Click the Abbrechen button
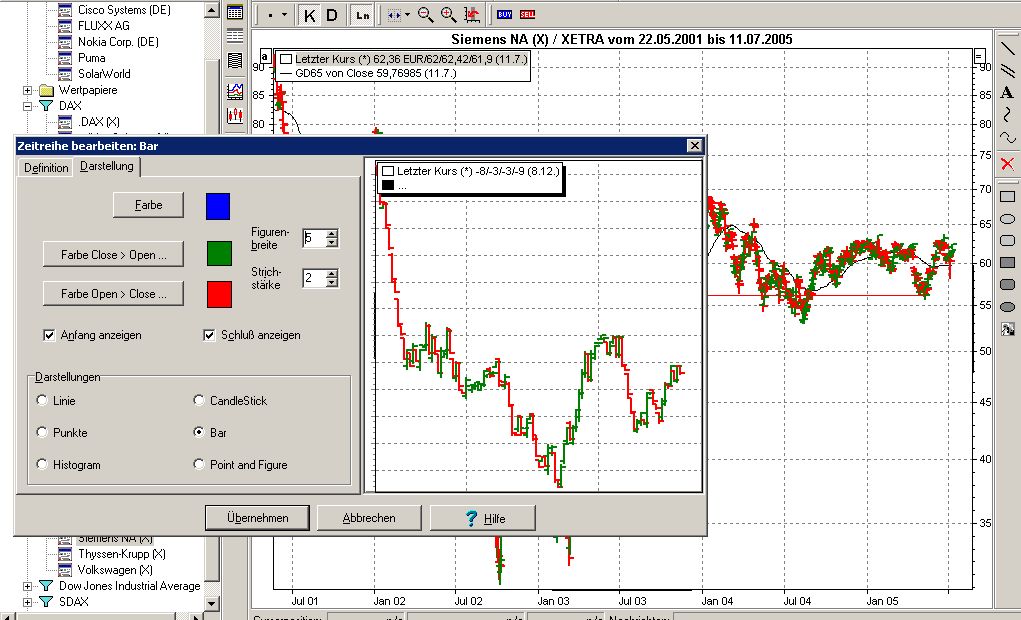This screenshot has width=1021, height=620. (x=369, y=518)
